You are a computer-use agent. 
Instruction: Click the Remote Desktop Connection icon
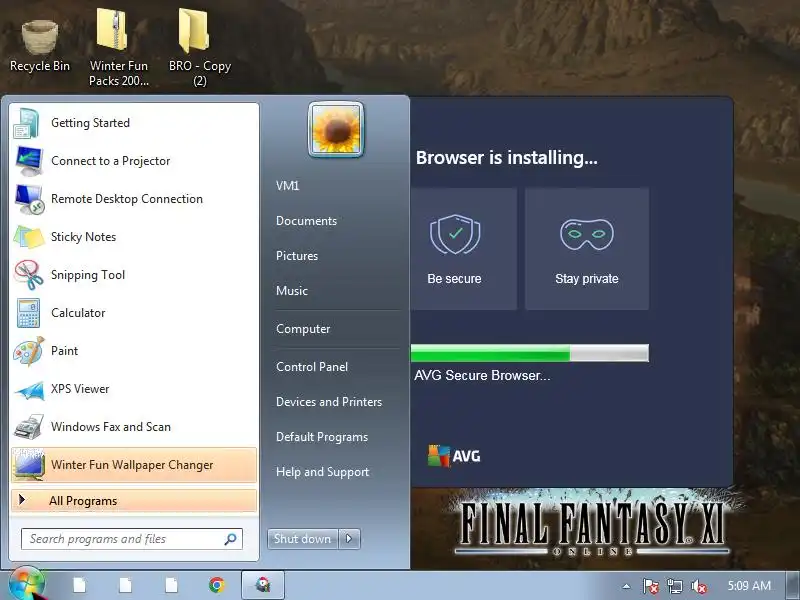(29, 199)
